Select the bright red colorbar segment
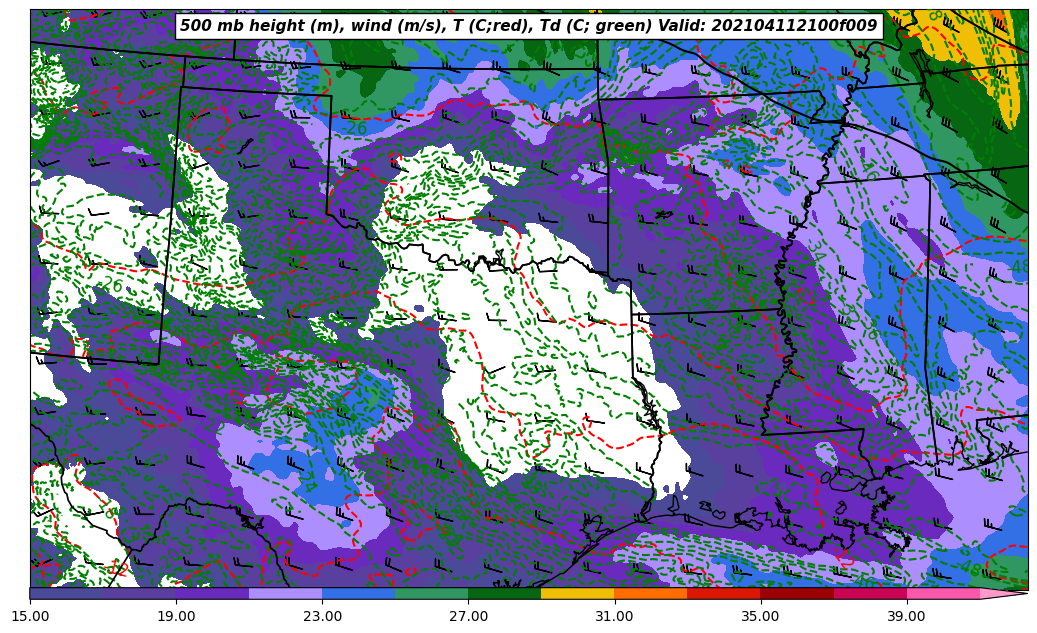The image size is (1037, 633). pyautogui.click(x=723, y=593)
